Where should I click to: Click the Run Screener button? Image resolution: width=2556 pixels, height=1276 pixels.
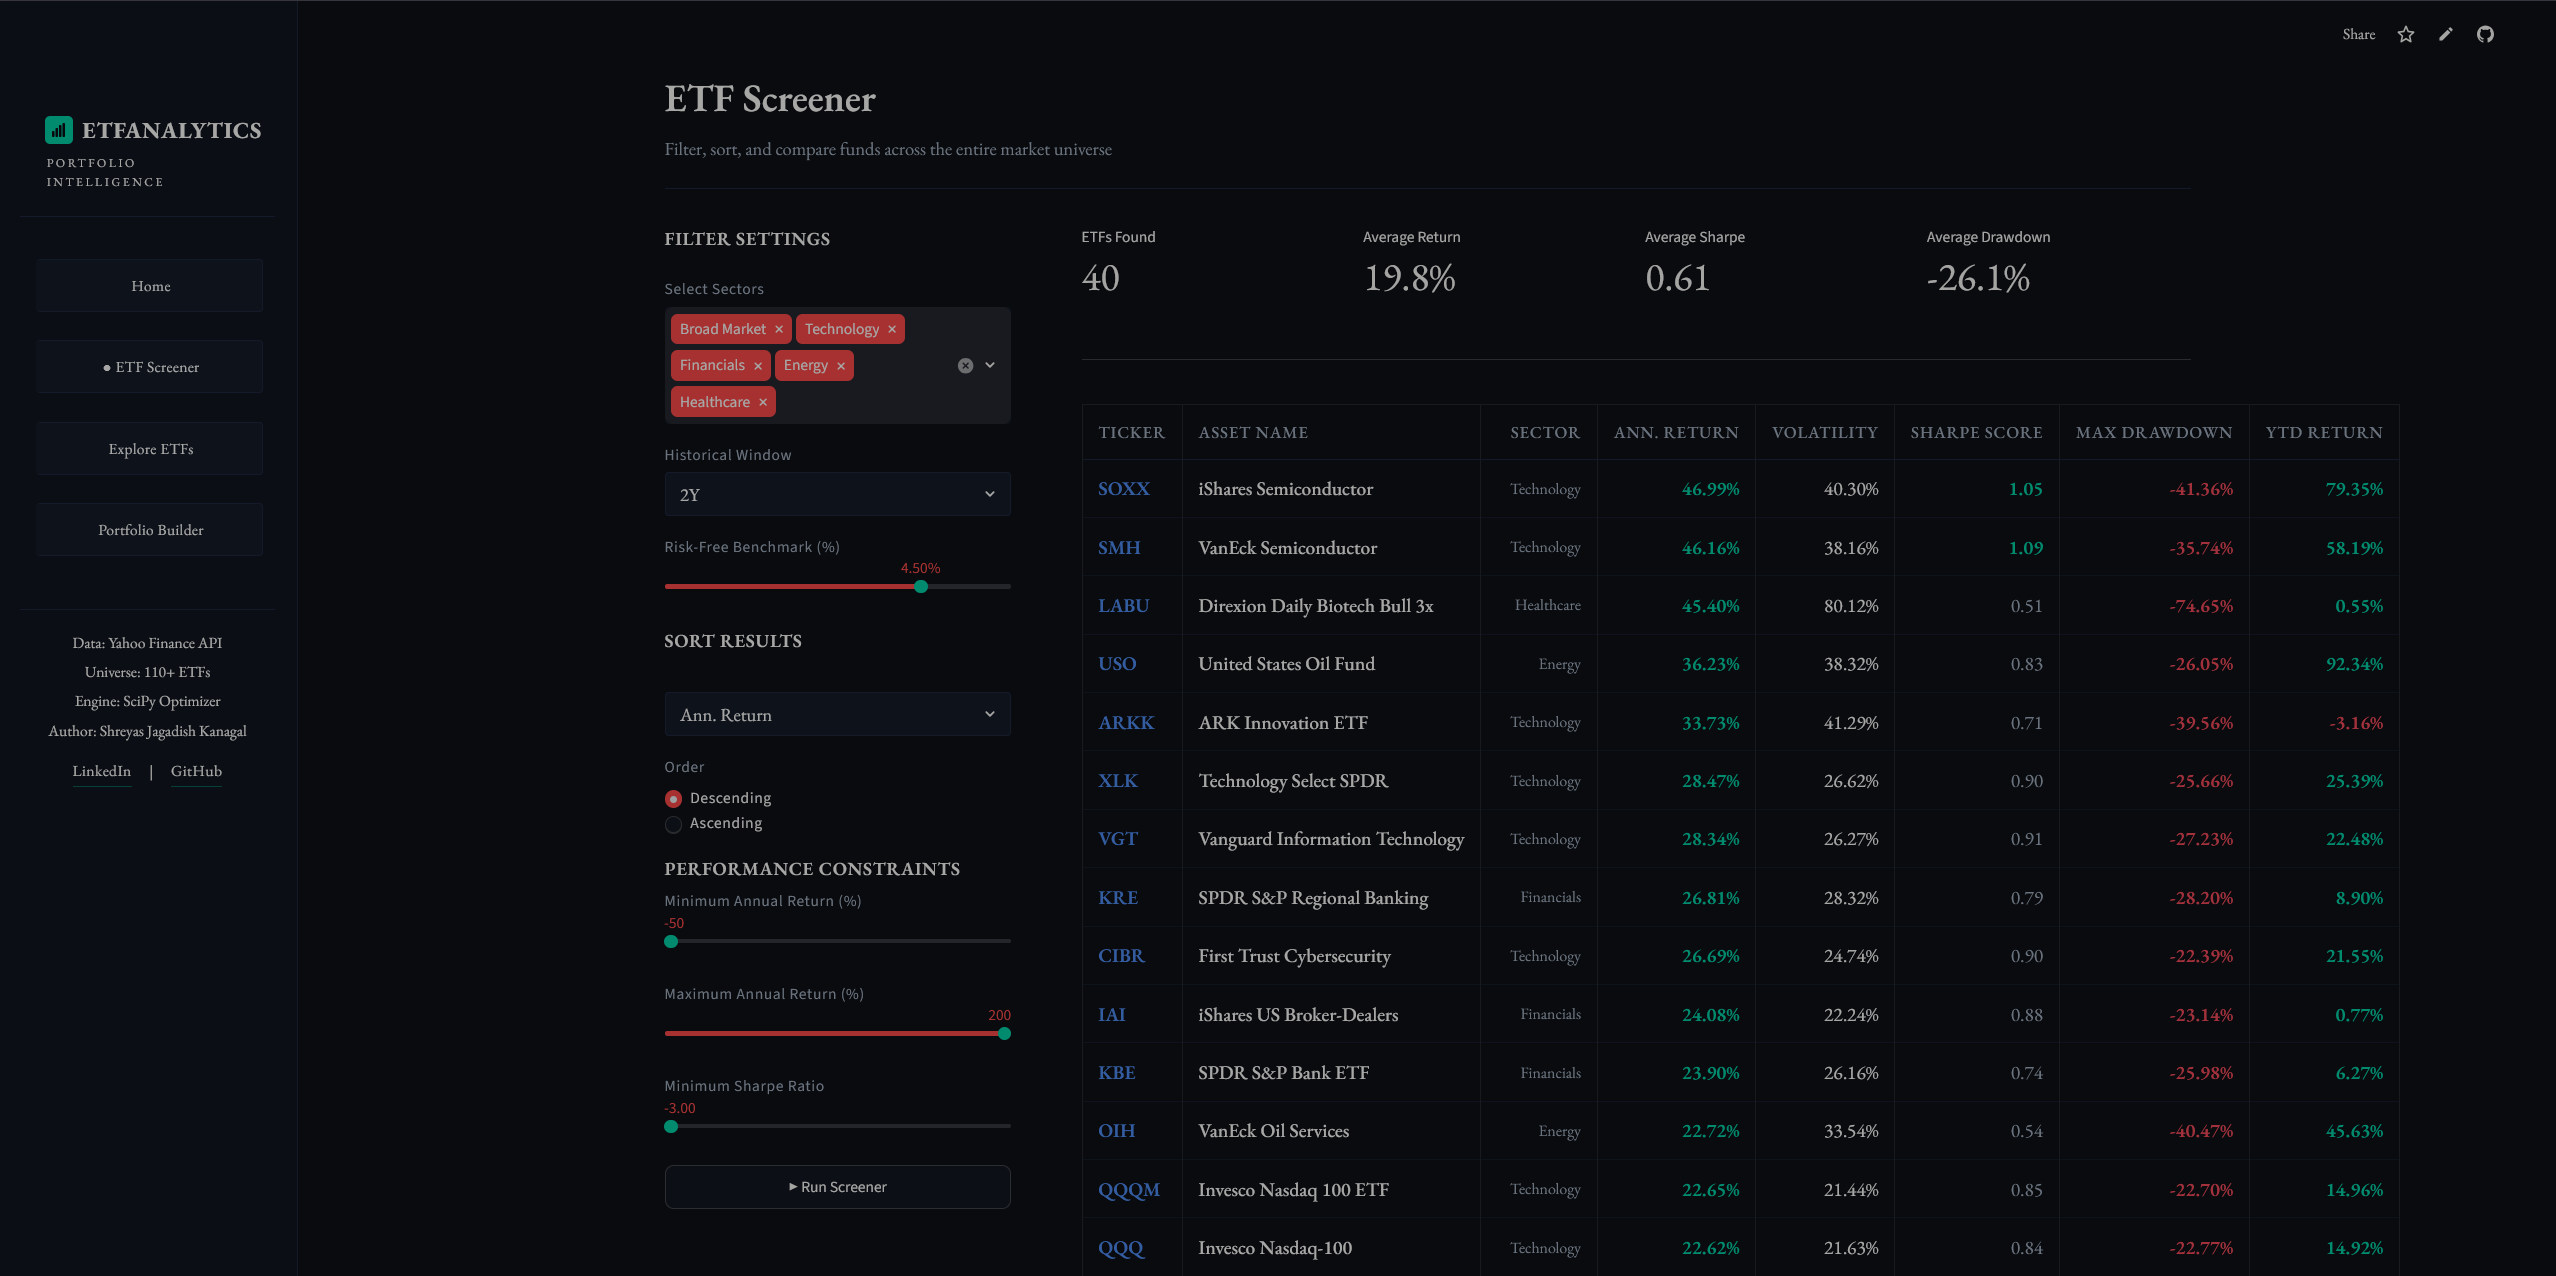pyautogui.click(x=837, y=1187)
